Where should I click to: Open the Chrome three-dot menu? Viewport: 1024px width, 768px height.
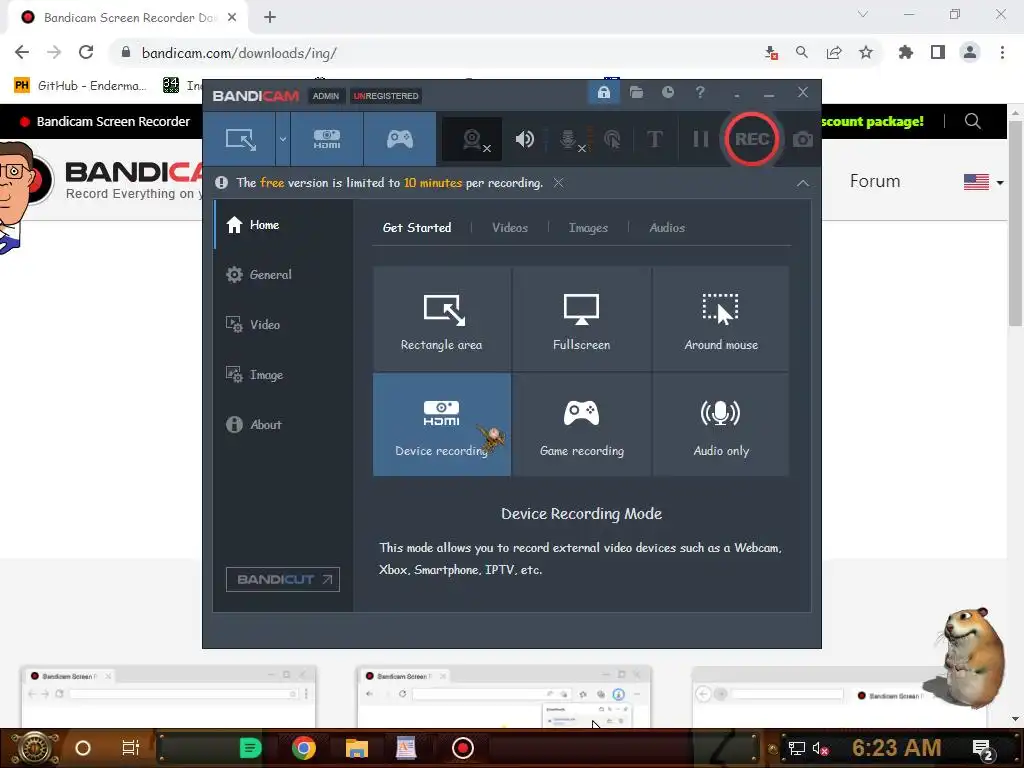click(x=1002, y=52)
